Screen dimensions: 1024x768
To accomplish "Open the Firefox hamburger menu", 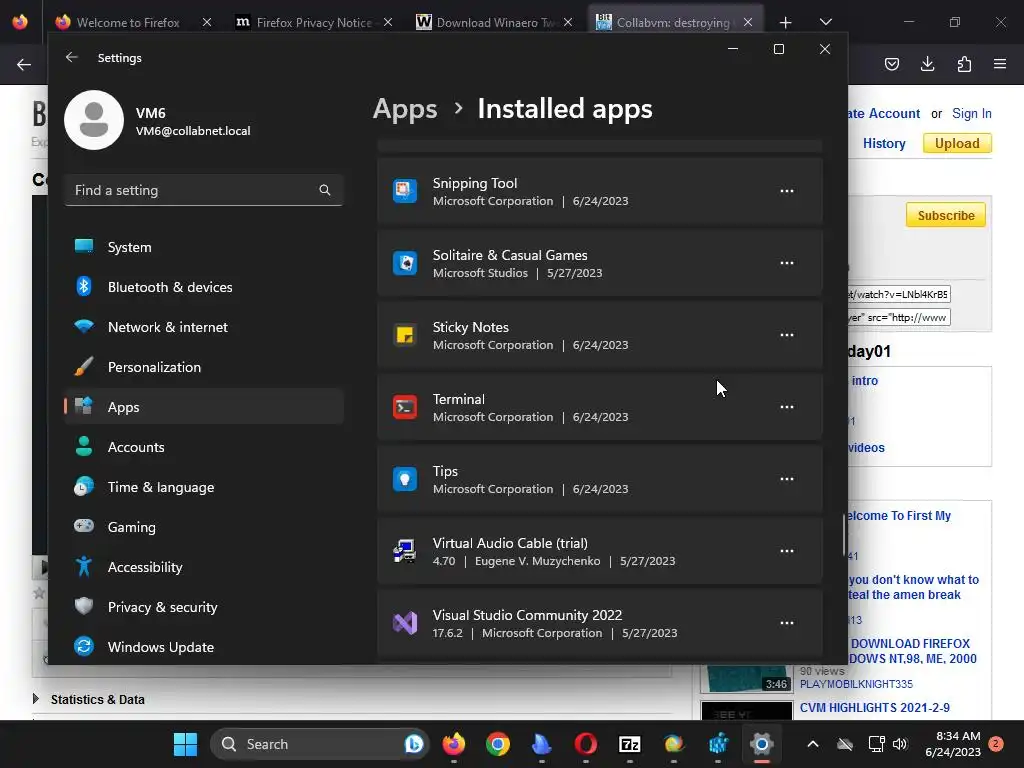I will (x=1000, y=64).
